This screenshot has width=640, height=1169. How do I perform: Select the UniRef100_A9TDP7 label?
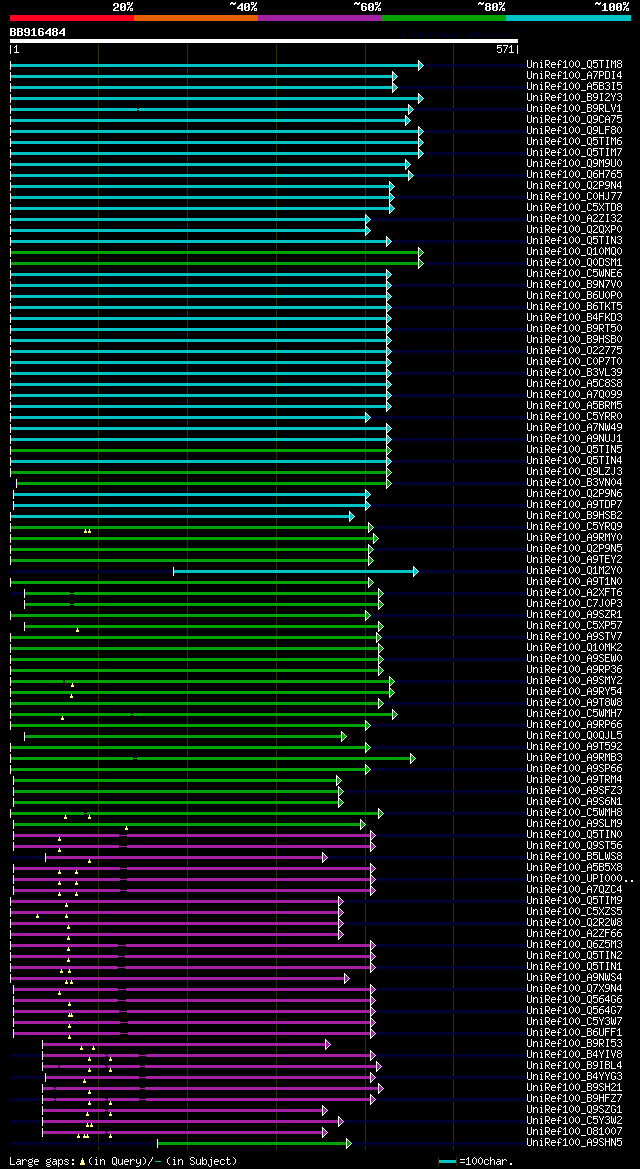(574, 505)
